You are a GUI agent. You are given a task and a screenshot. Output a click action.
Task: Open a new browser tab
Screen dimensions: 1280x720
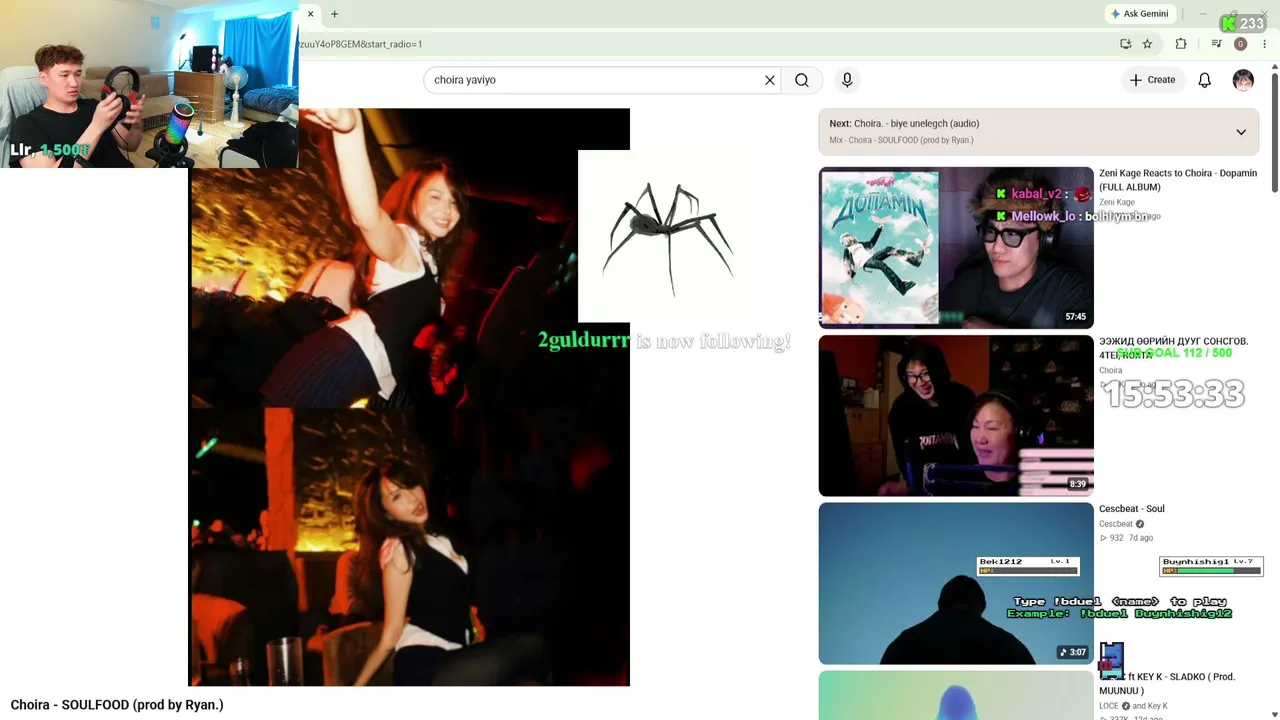pos(334,14)
